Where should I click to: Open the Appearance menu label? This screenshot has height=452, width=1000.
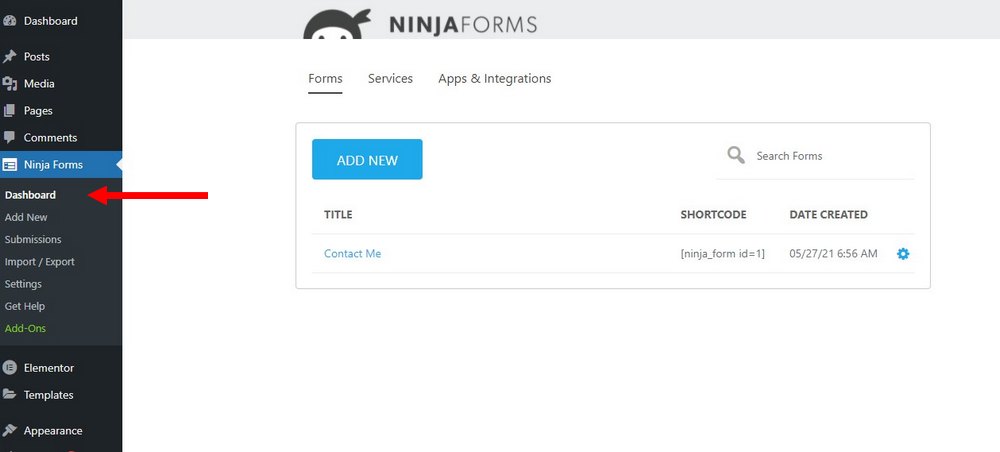click(x=51, y=431)
